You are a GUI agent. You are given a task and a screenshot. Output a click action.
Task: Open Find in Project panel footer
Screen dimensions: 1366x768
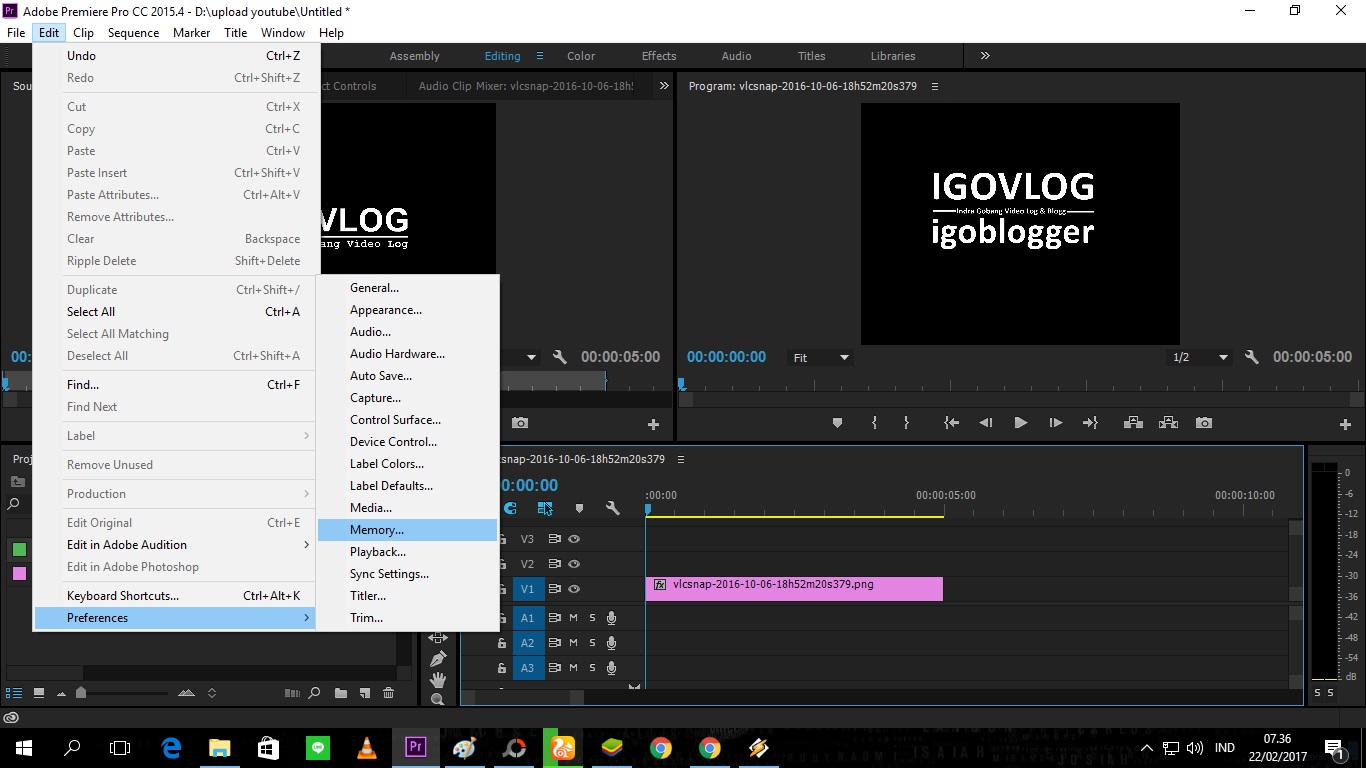pyautogui.click(x=314, y=693)
